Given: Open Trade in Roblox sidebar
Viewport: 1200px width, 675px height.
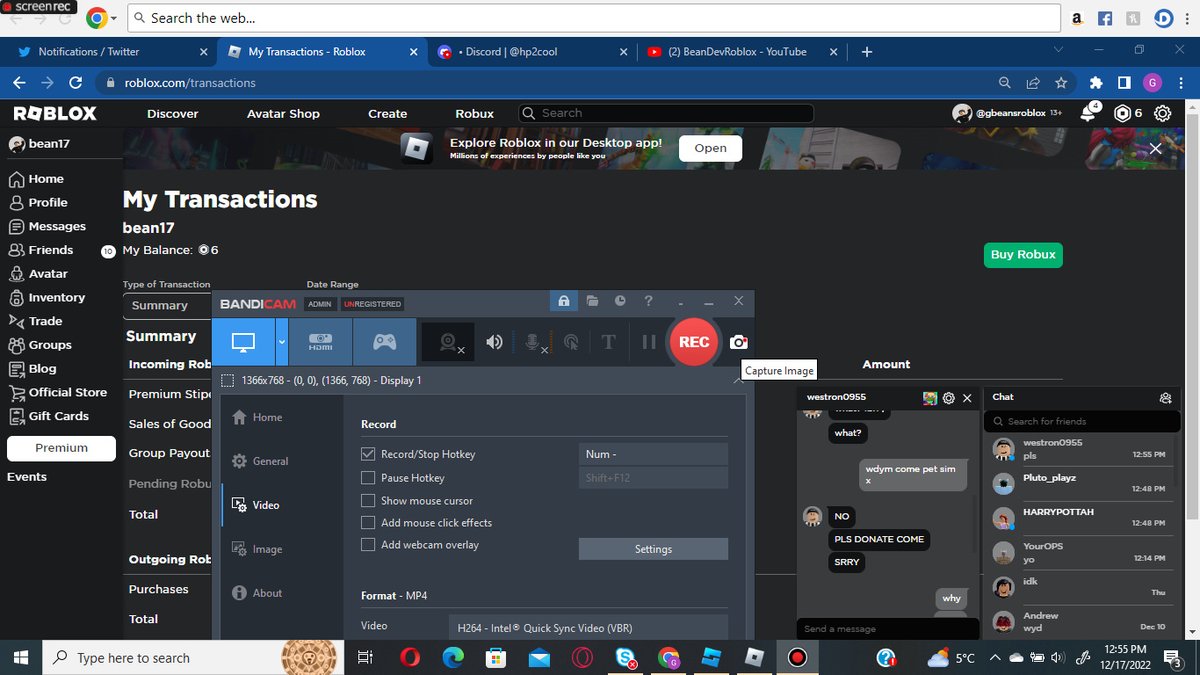Looking at the screenshot, I should pos(36,321).
